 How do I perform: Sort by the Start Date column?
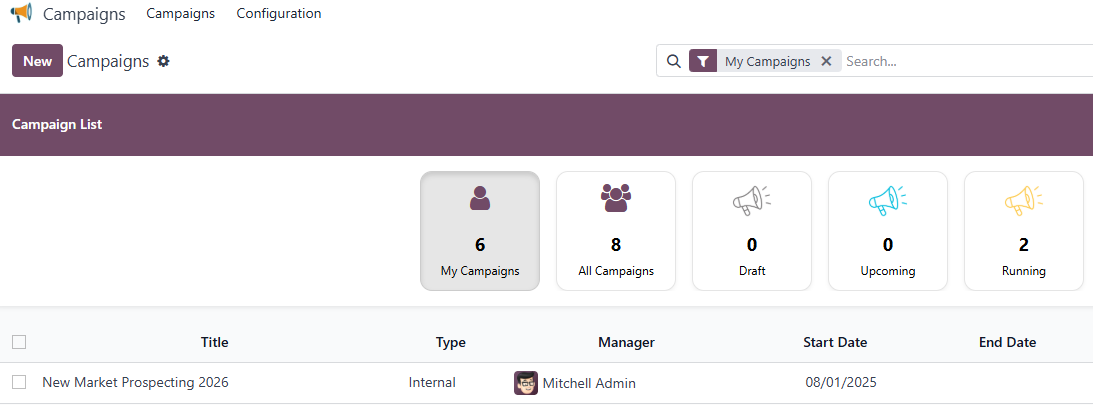[835, 342]
